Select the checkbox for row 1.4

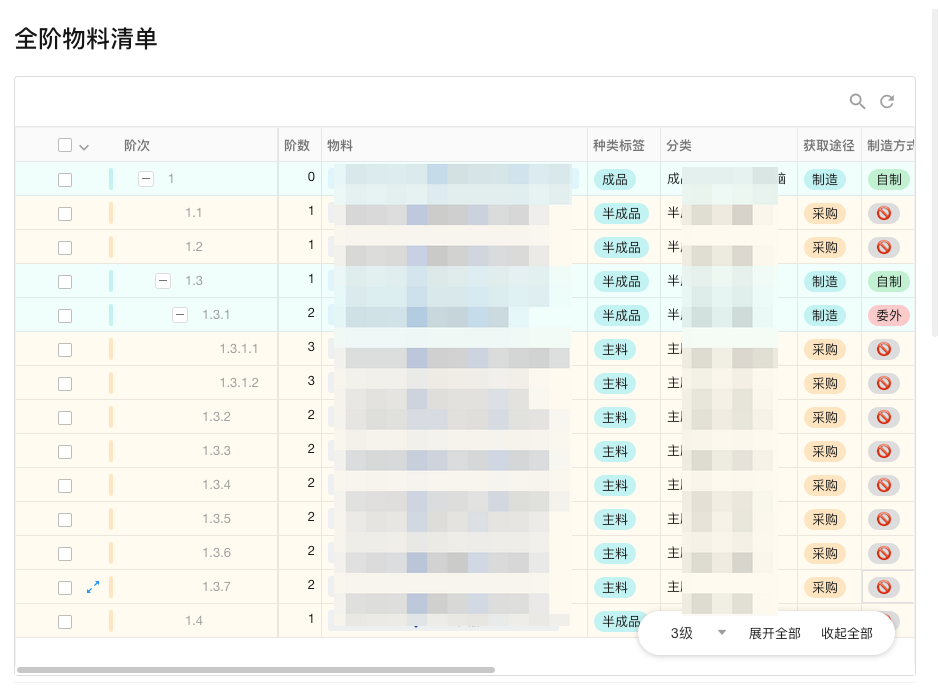65,622
